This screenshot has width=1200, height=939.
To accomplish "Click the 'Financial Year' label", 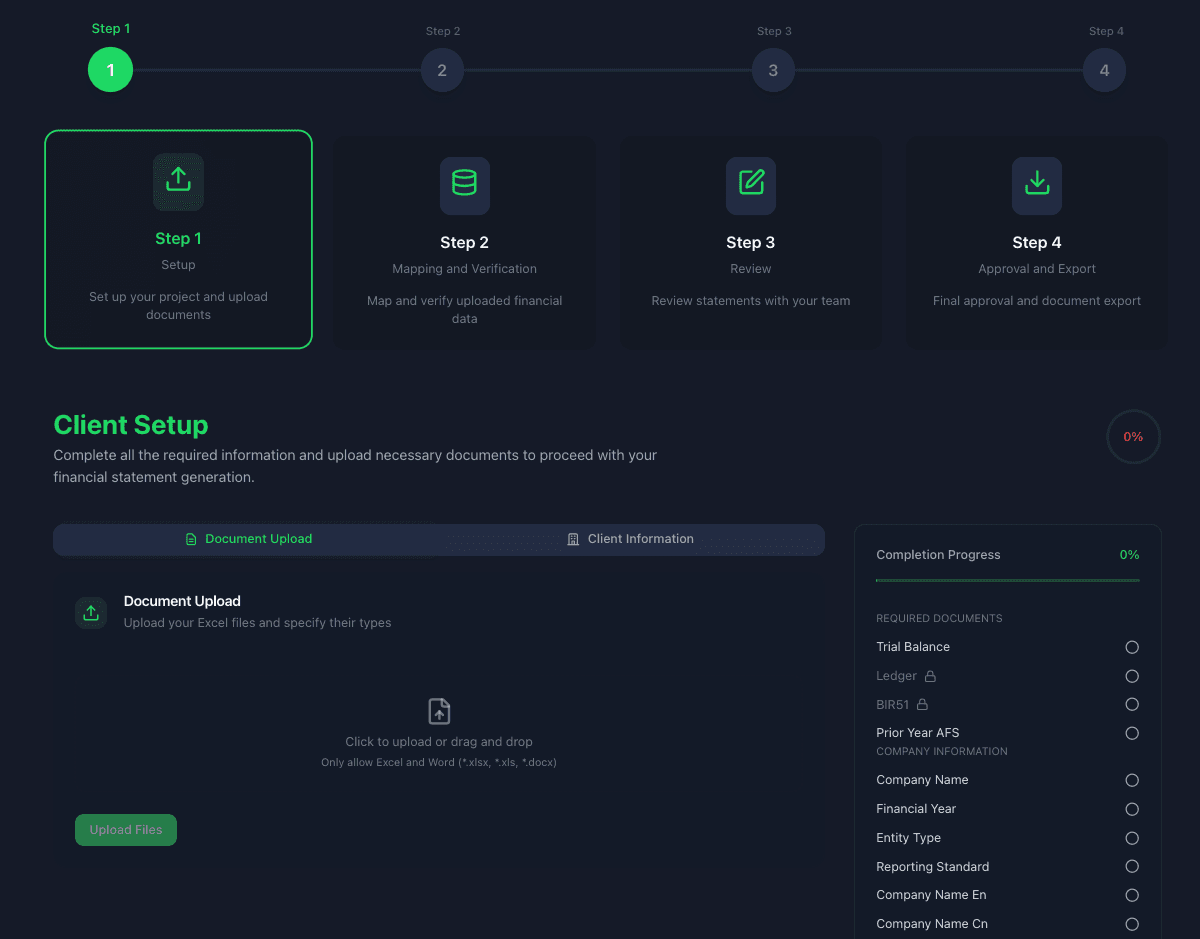I will click(x=916, y=809).
